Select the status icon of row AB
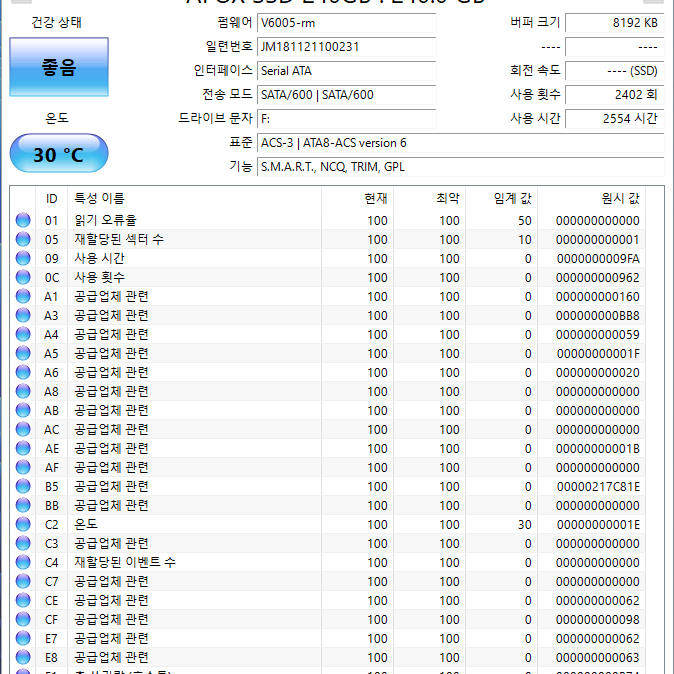Image resolution: width=674 pixels, height=674 pixels. (x=23, y=410)
